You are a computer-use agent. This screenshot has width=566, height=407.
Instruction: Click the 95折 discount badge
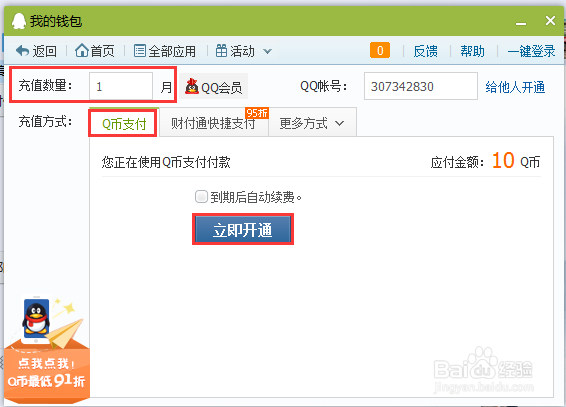pos(257,113)
